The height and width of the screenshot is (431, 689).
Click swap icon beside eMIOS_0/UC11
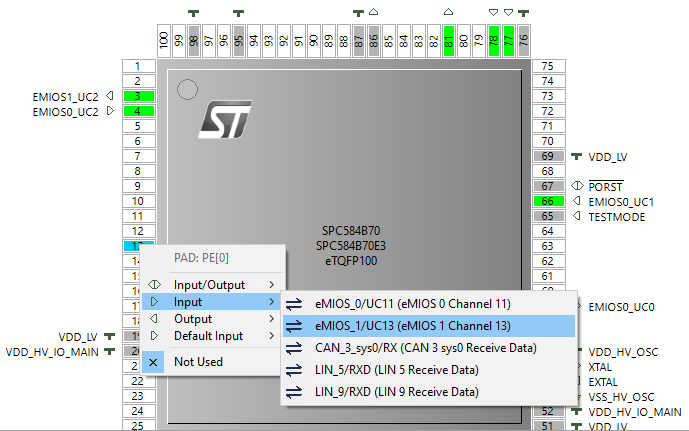294,304
